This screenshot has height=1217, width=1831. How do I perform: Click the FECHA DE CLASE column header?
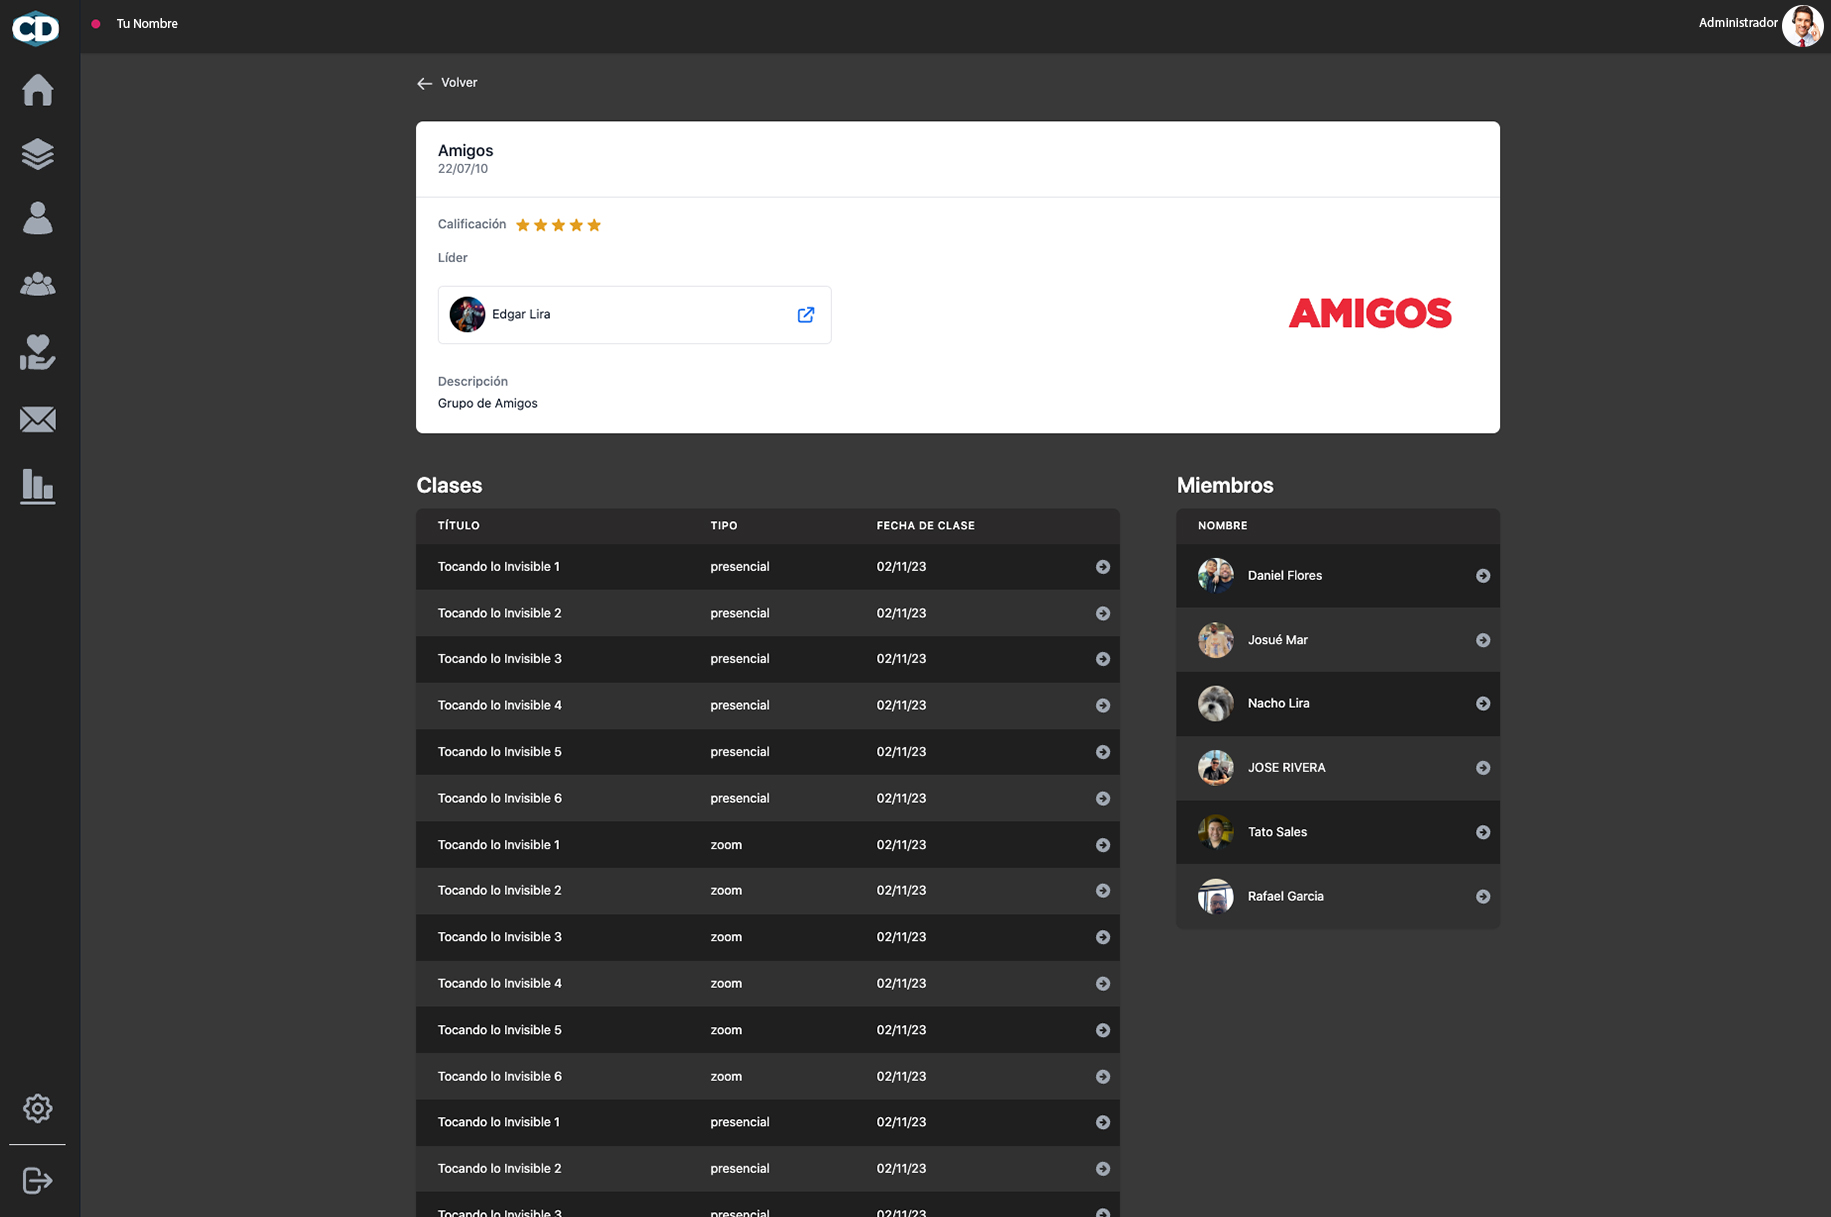(x=926, y=526)
